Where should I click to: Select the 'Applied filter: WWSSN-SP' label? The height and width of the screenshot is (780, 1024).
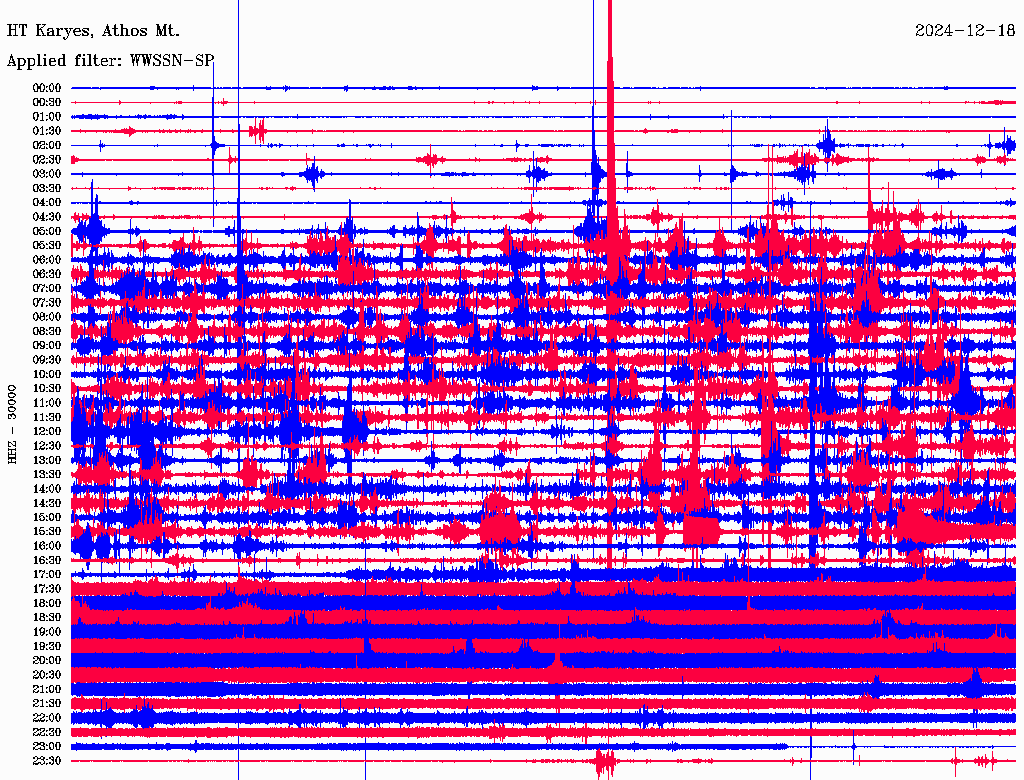tap(110, 61)
